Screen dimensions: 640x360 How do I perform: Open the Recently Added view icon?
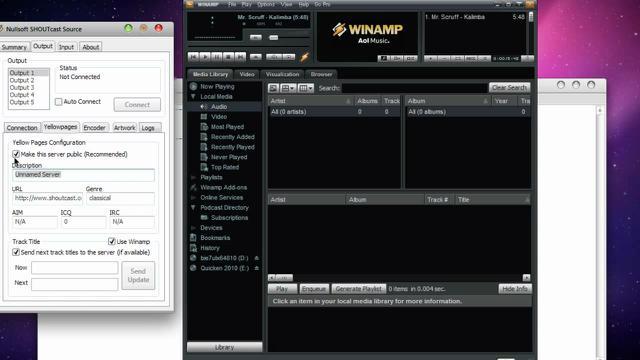click(x=204, y=137)
